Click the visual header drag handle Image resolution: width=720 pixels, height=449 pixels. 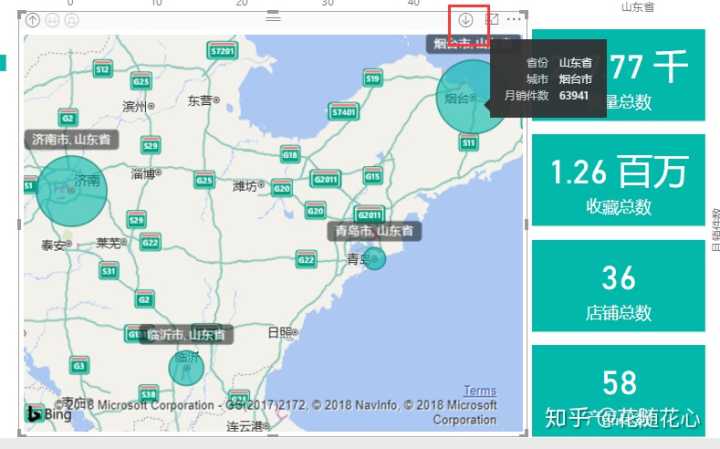pyautogui.click(x=273, y=18)
